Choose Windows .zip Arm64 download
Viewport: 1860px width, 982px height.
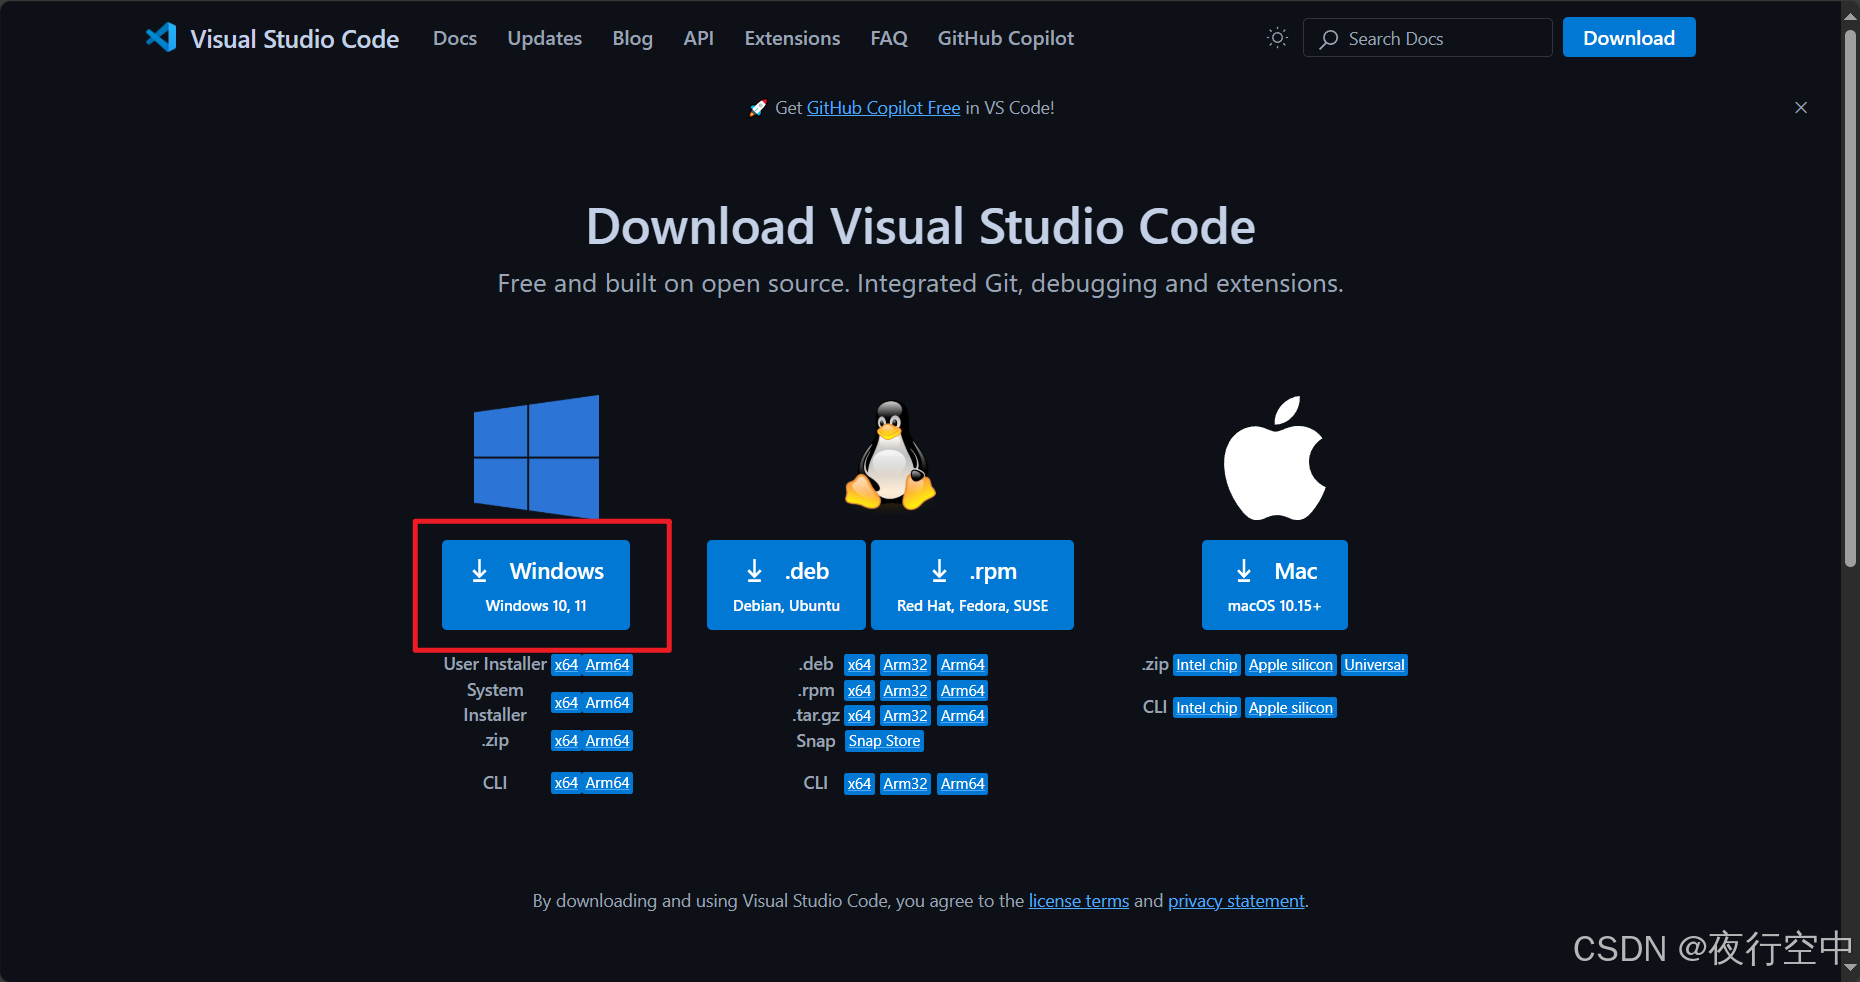click(x=607, y=741)
